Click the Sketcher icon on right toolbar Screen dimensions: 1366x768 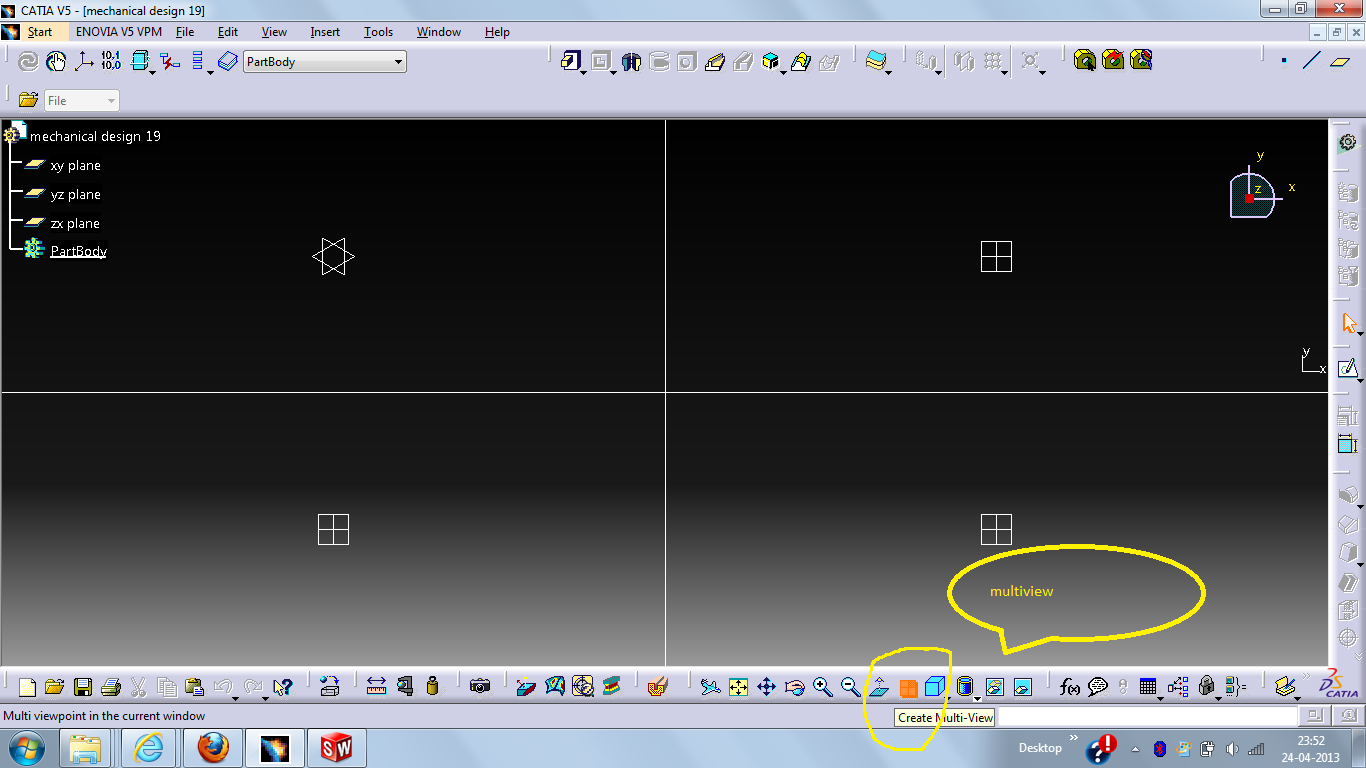coord(1347,369)
